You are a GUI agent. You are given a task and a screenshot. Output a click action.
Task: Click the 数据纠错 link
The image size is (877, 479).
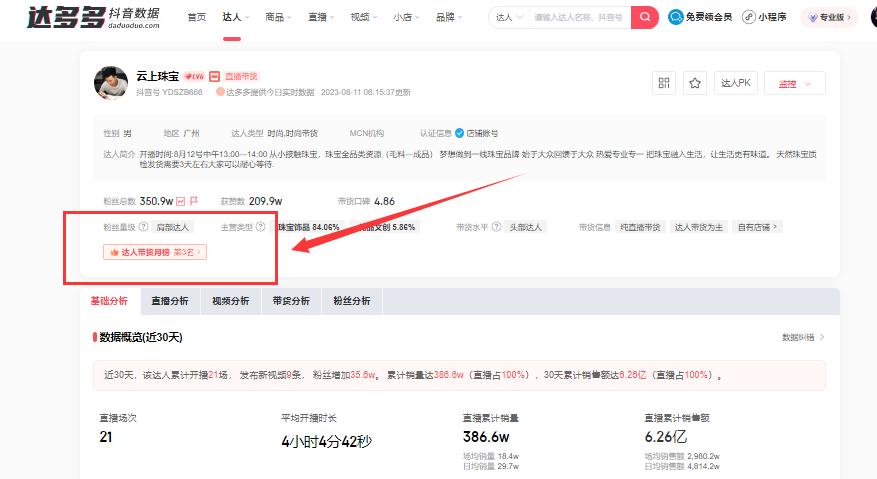[803, 337]
